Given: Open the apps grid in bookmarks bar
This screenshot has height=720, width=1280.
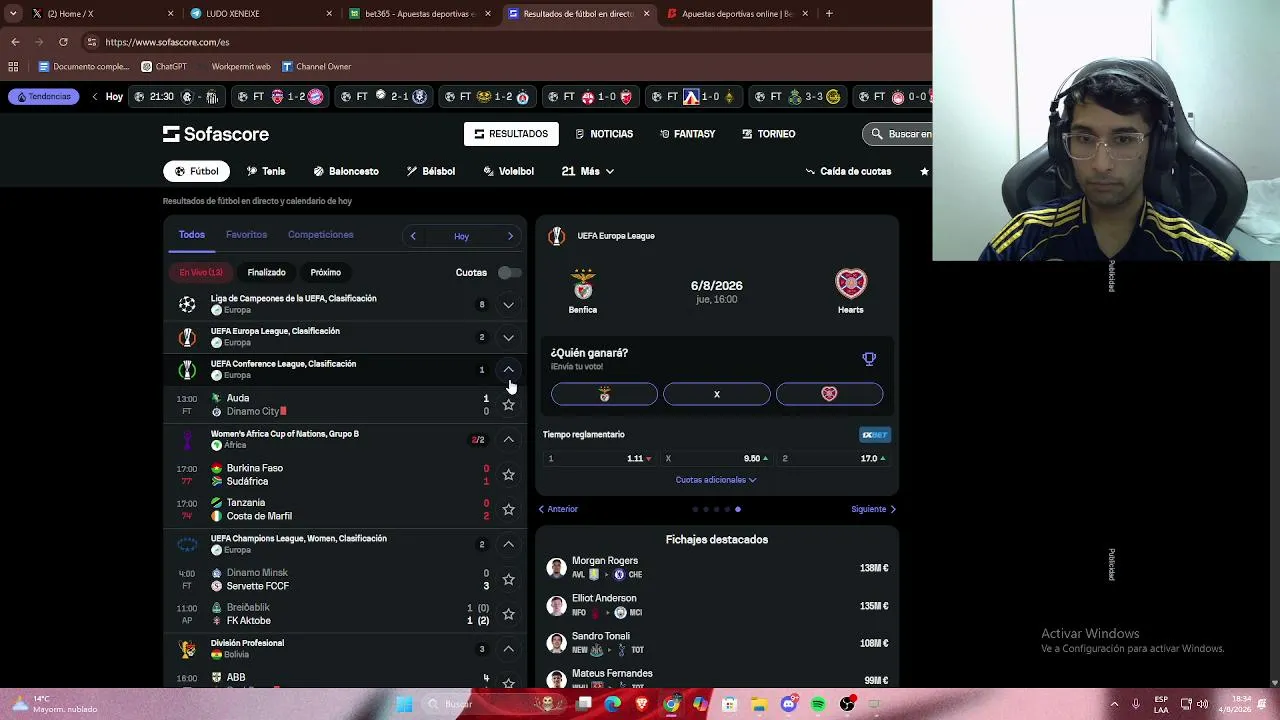Looking at the screenshot, I should pyautogui.click(x=13, y=67).
